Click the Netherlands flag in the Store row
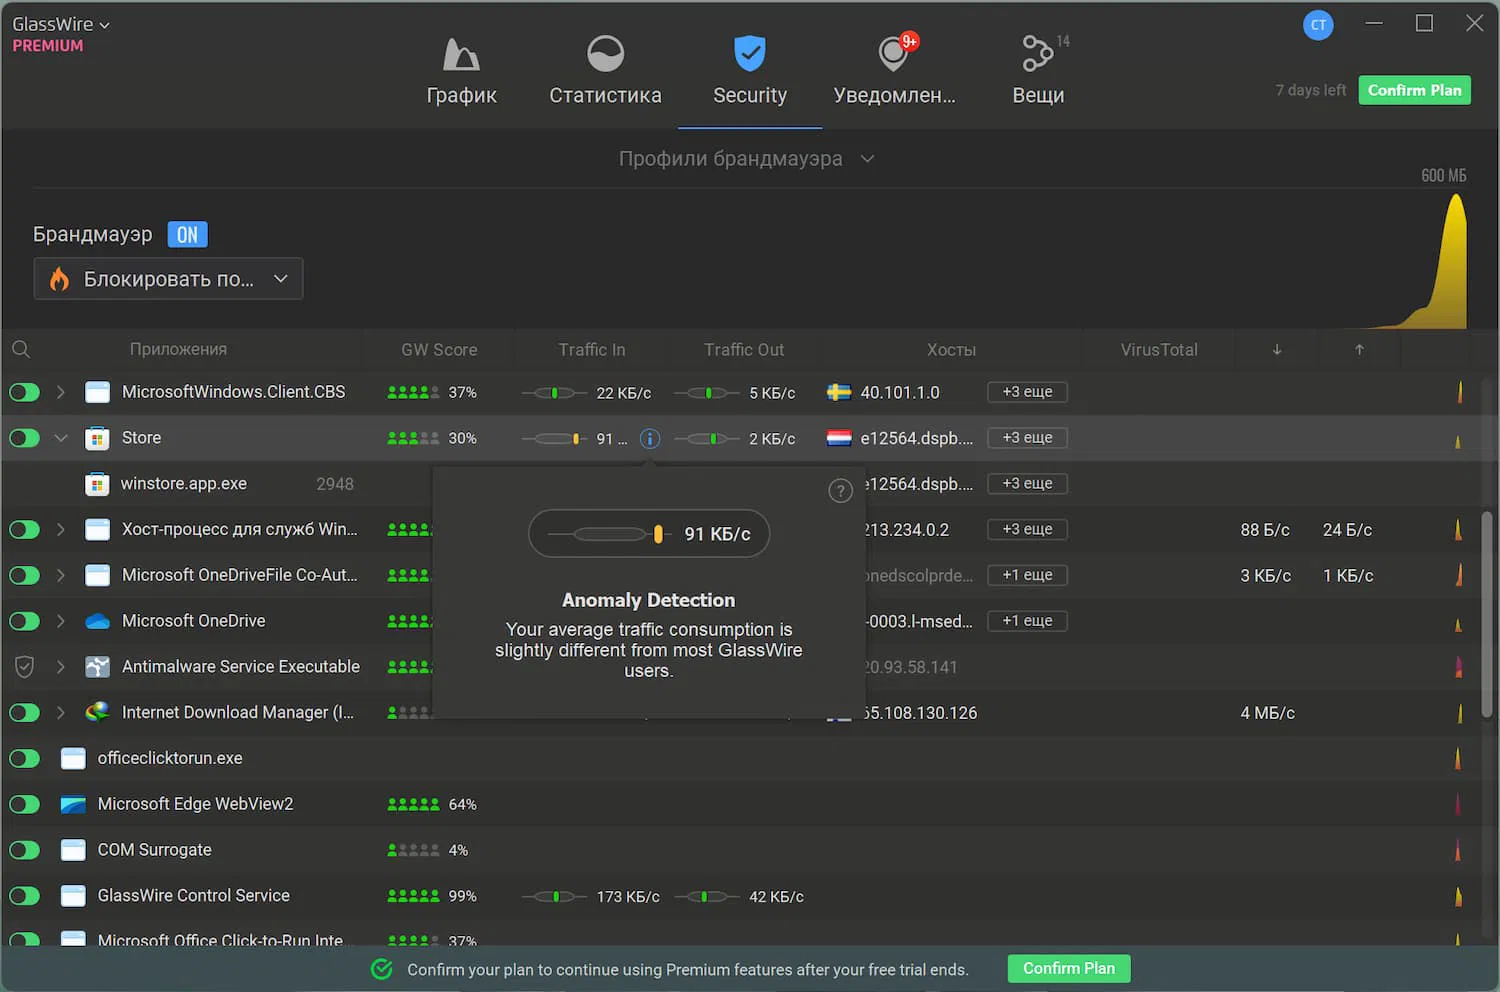Viewport: 1500px width, 992px height. (x=839, y=438)
